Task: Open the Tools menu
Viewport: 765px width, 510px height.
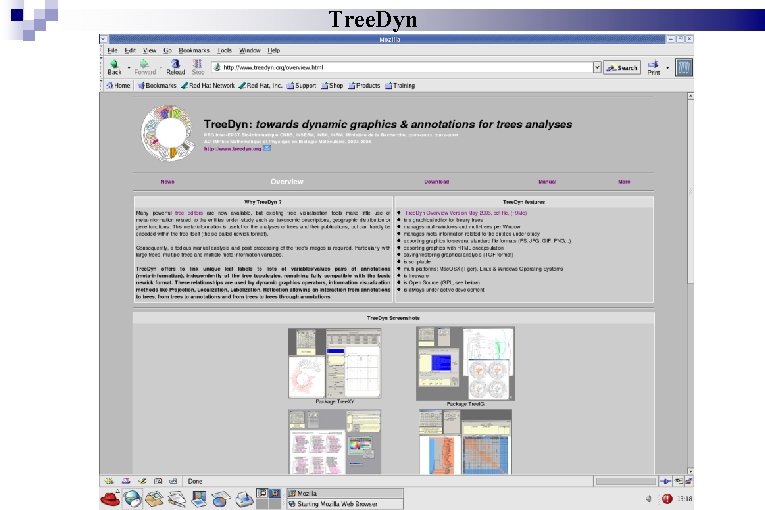Action: pyautogui.click(x=224, y=50)
